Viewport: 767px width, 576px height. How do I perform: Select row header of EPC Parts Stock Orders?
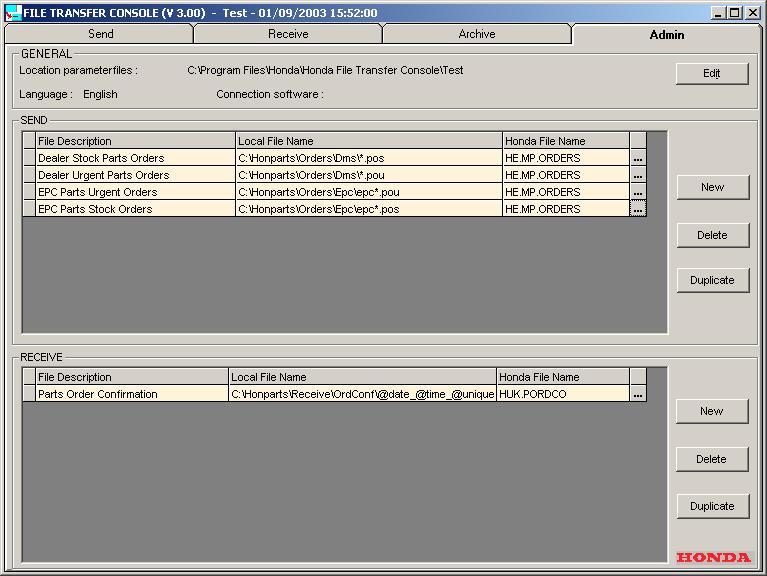pos(29,209)
